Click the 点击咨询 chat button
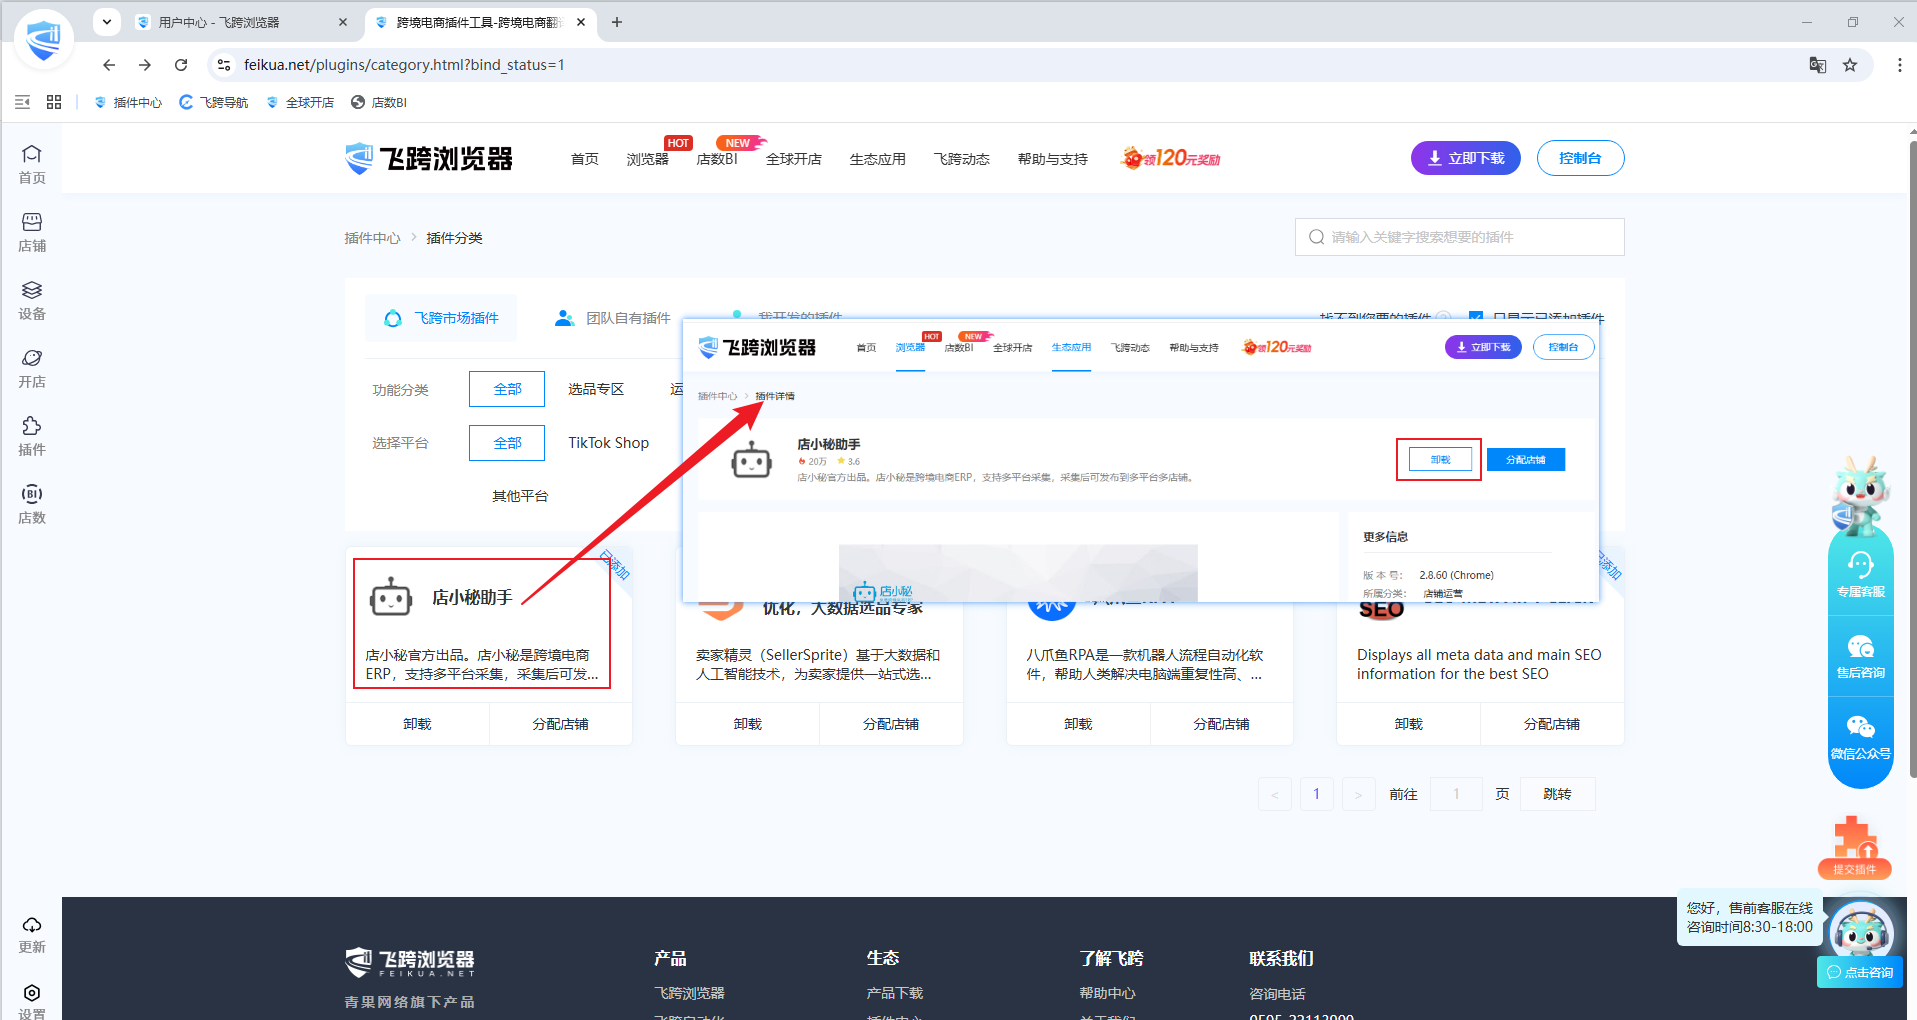1917x1020 pixels. pyautogui.click(x=1860, y=972)
